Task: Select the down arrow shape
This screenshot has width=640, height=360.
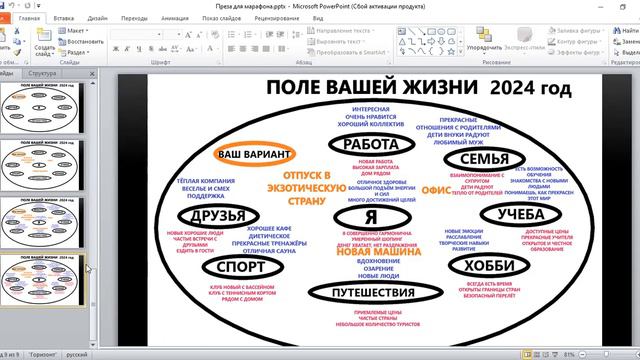Action: click(441, 42)
